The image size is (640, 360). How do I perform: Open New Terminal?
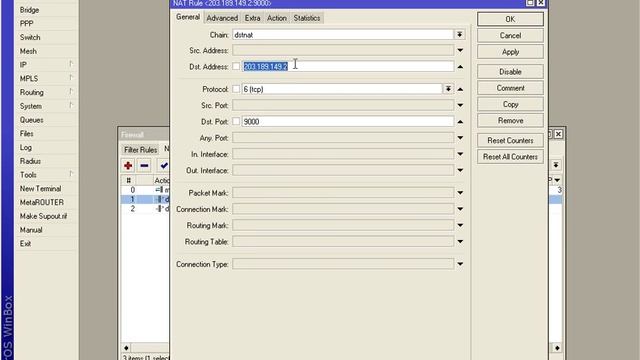[x=40, y=189]
